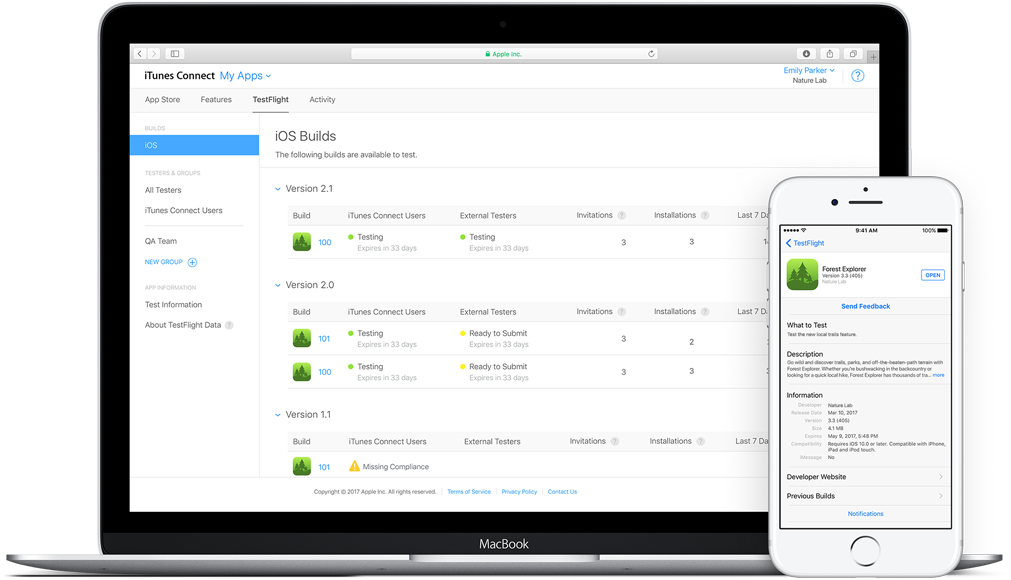Open About TestFlight Data in sidebar
This screenshot has height=580, width=1011.
(x=183, y=325)
